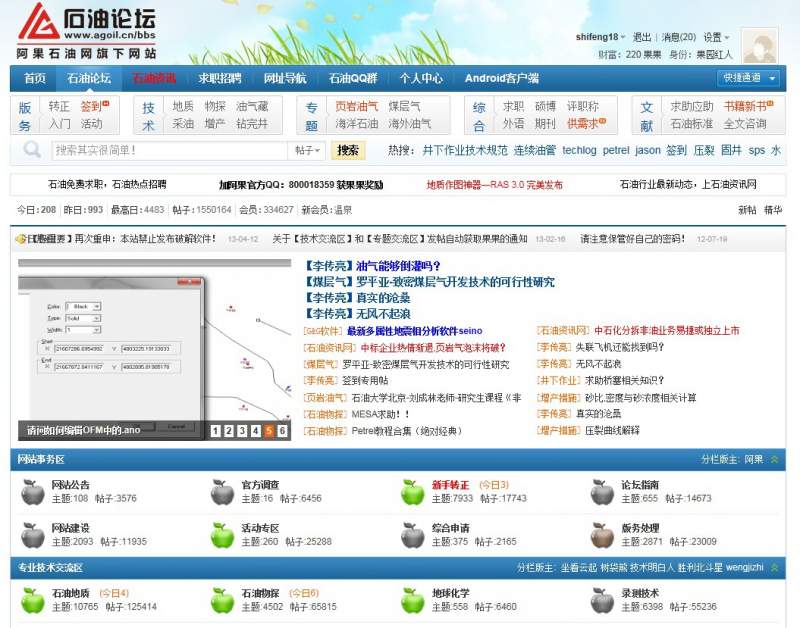Open 消息(20) messages link
Viewport: 800px width, 628px height.
679,37
